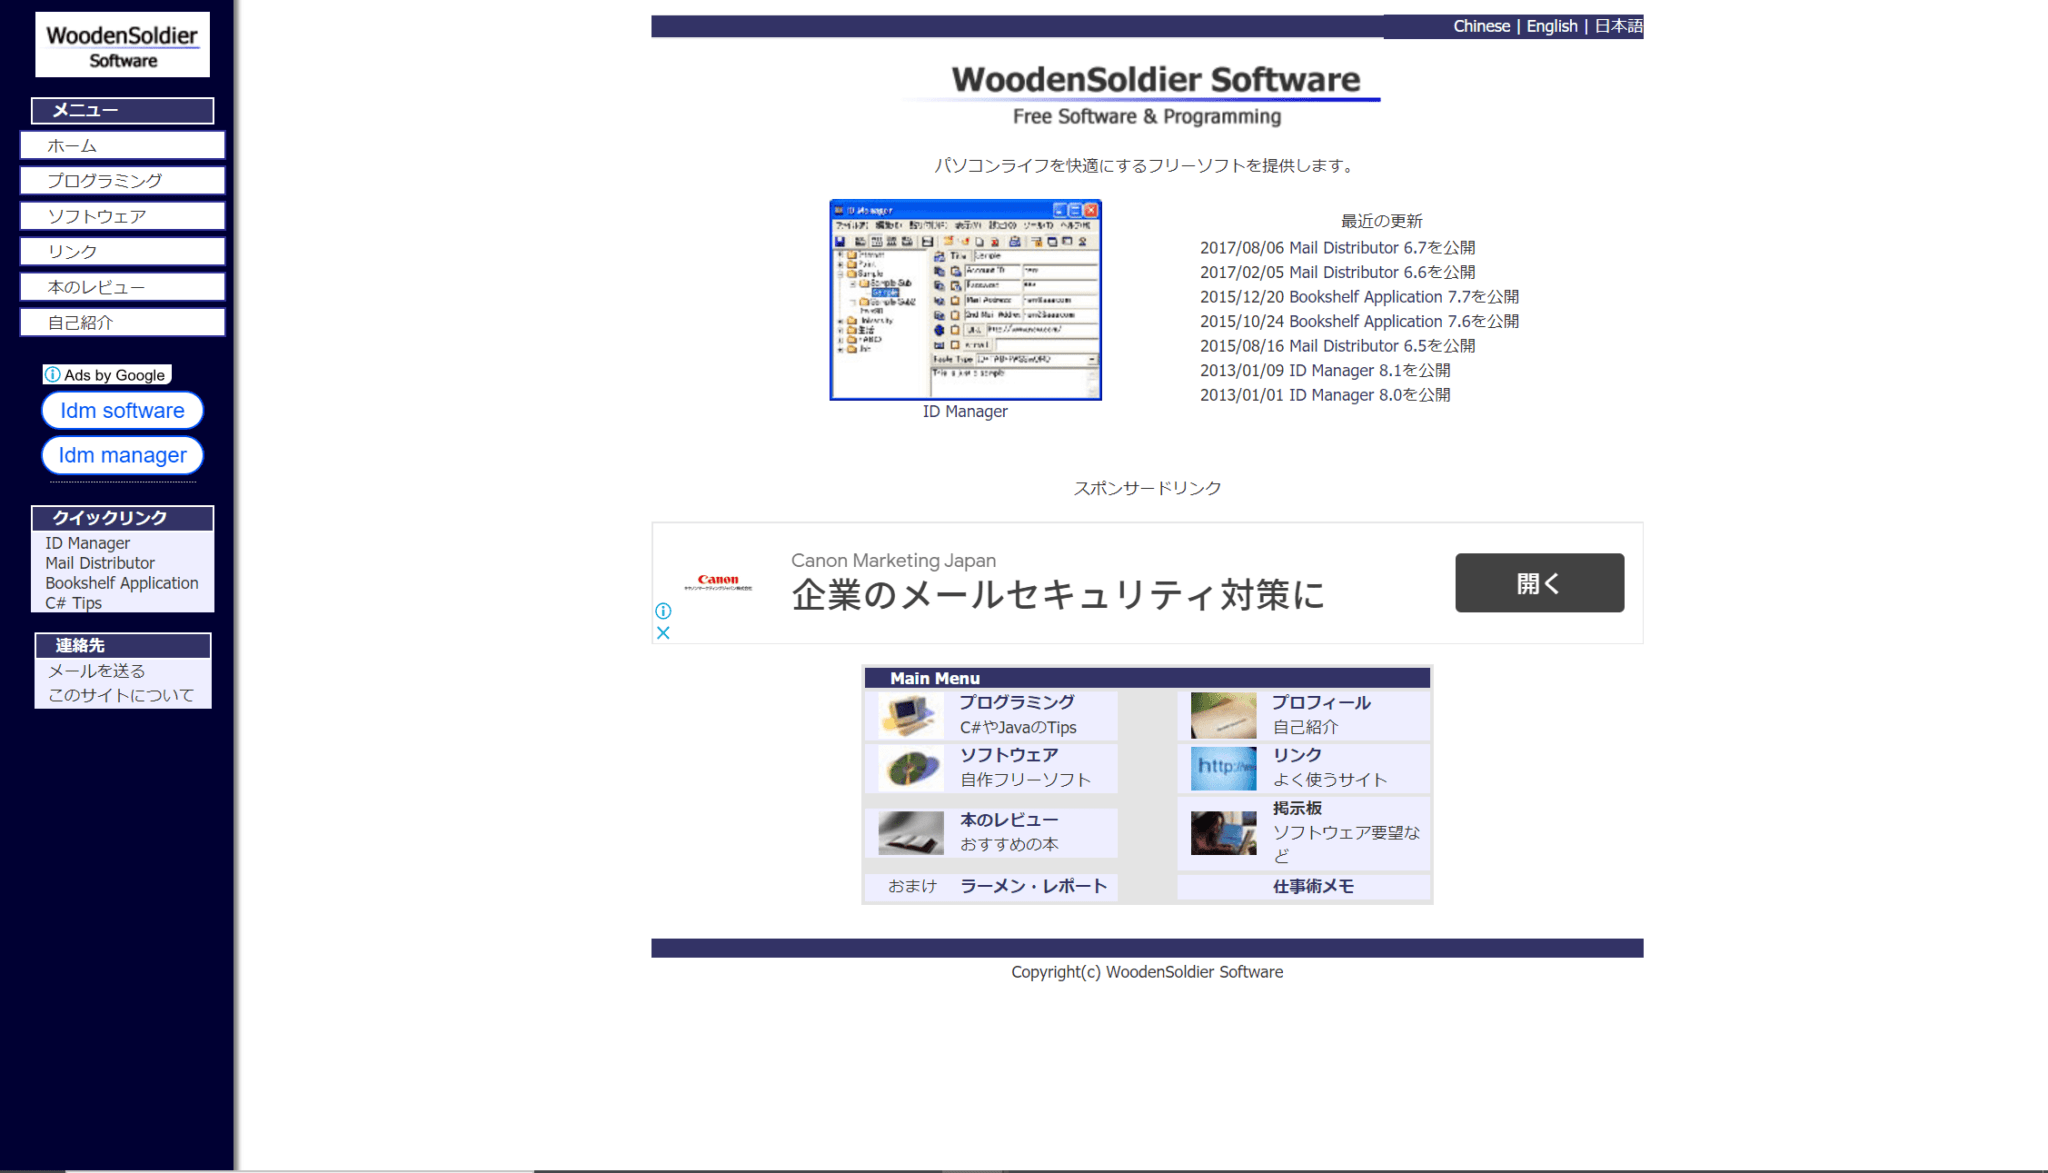Click the Idm software ad pill
The image size is (2048, 1173).
122,411
